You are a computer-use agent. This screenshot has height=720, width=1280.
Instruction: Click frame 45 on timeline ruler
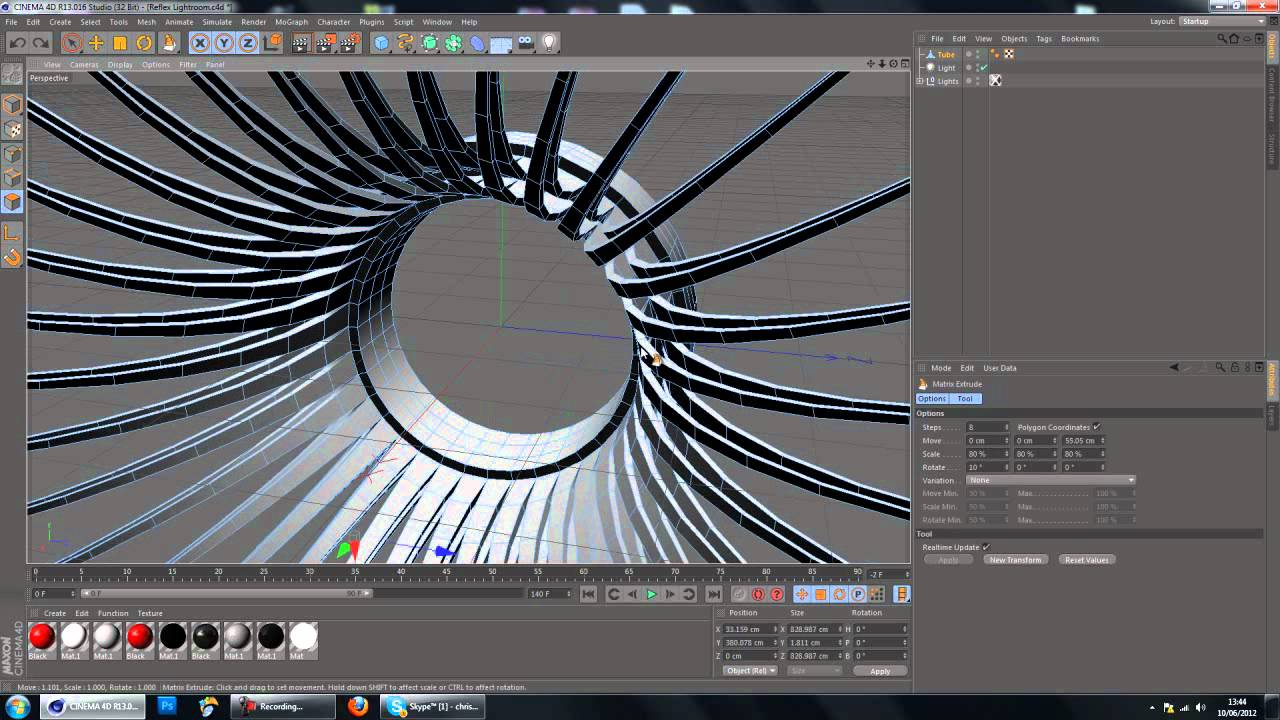pyautogui.click(x=446, y=572)
